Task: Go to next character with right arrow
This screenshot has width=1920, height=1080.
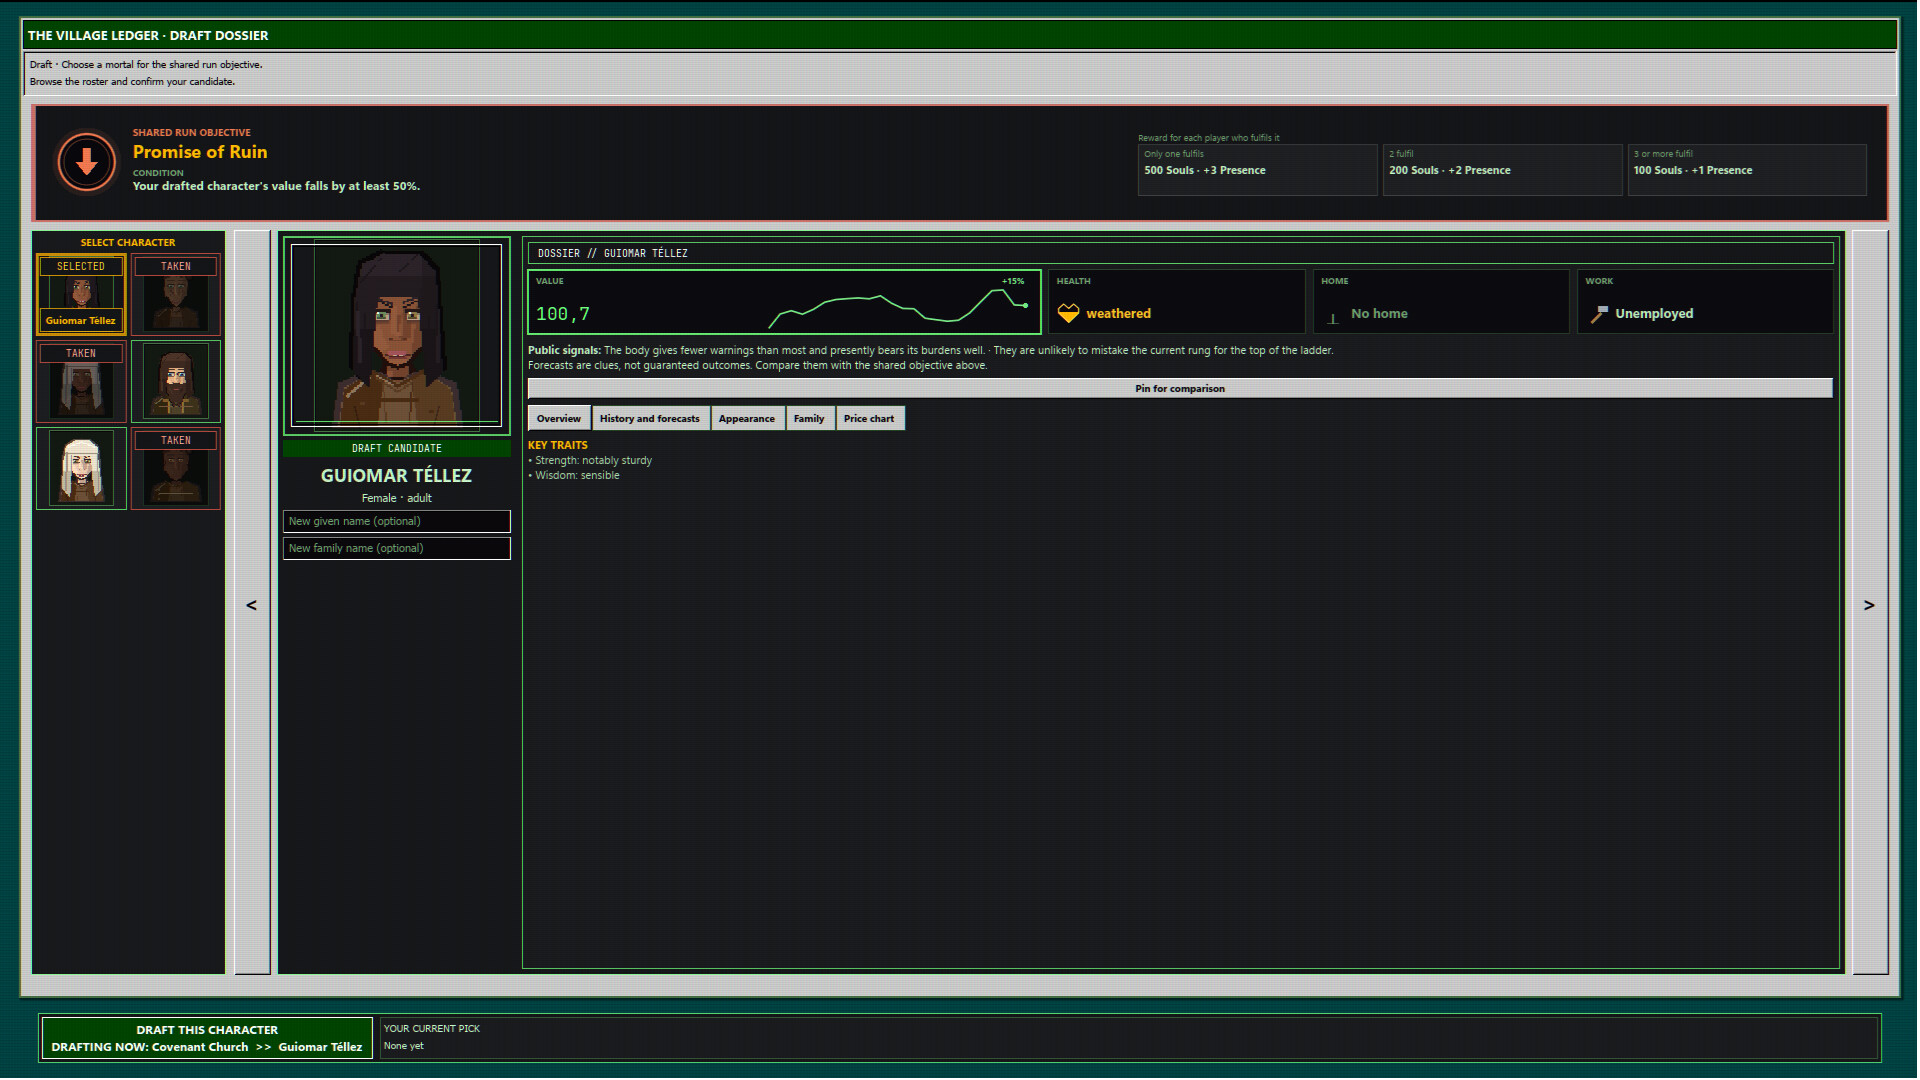Action: (x=1869, y=603)
